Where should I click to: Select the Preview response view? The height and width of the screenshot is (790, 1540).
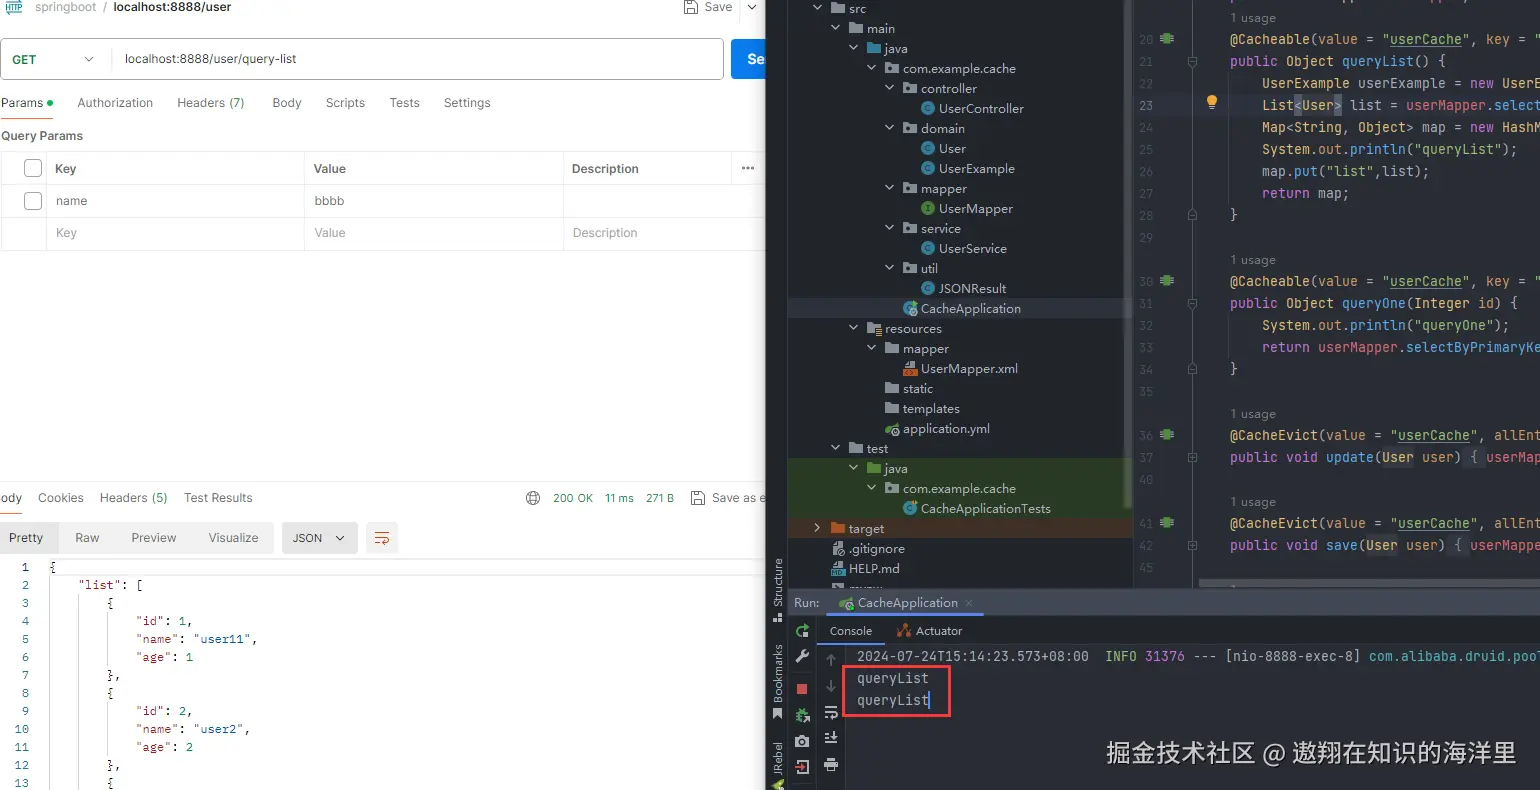pos(154,538)
